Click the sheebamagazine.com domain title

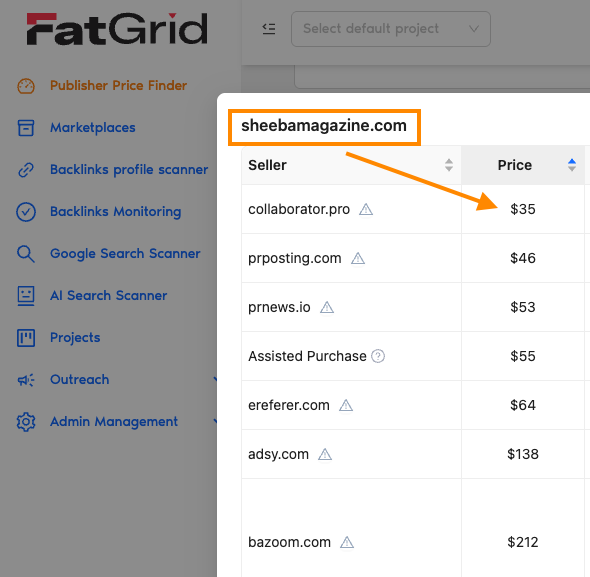(324, 126)
